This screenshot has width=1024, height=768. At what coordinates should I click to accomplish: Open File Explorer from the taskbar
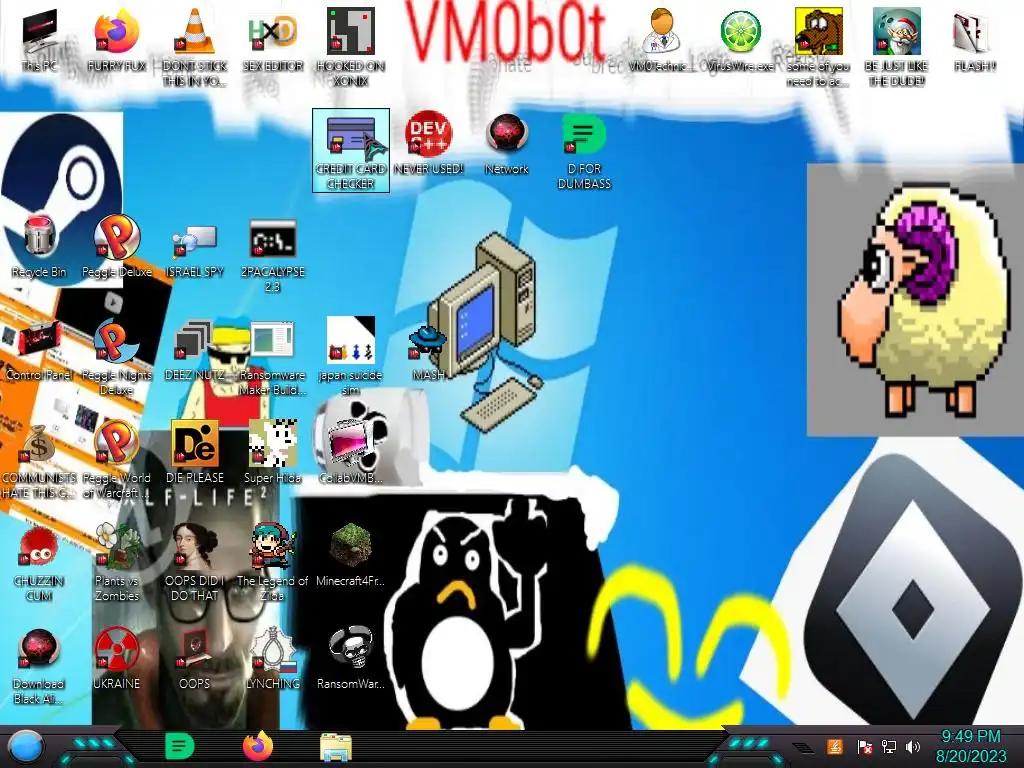336,747
